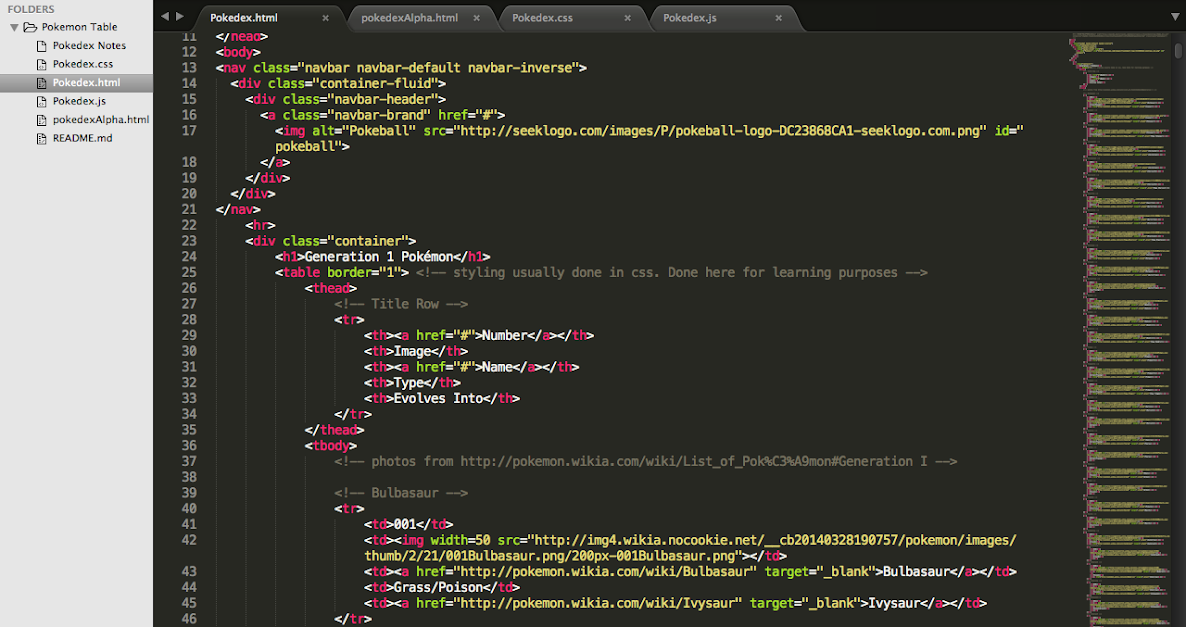Go to previous tab with left arrow
Image resolution: width=1186 pixels, height=627 pixels.
165,16
